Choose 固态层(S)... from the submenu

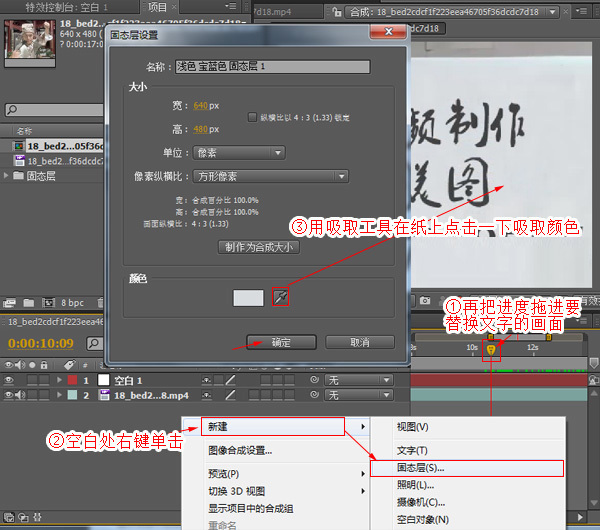click(x=467, y=468)
